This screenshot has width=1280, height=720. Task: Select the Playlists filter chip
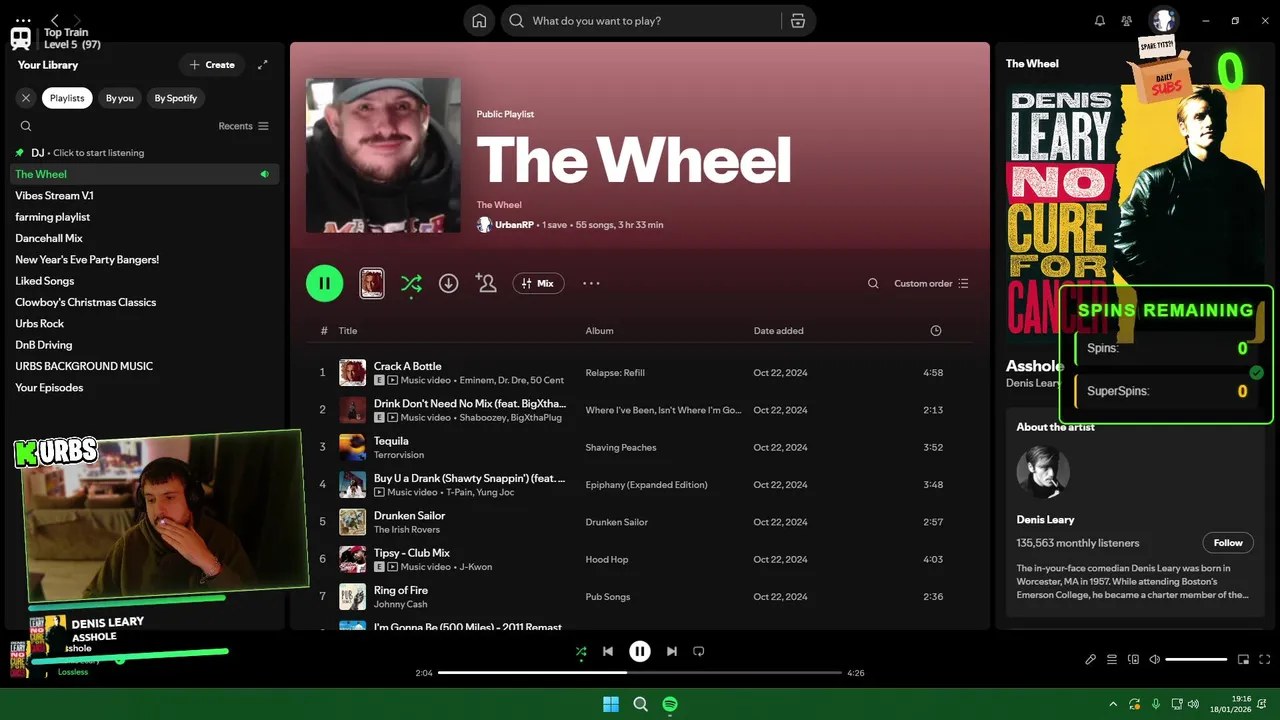67,98
